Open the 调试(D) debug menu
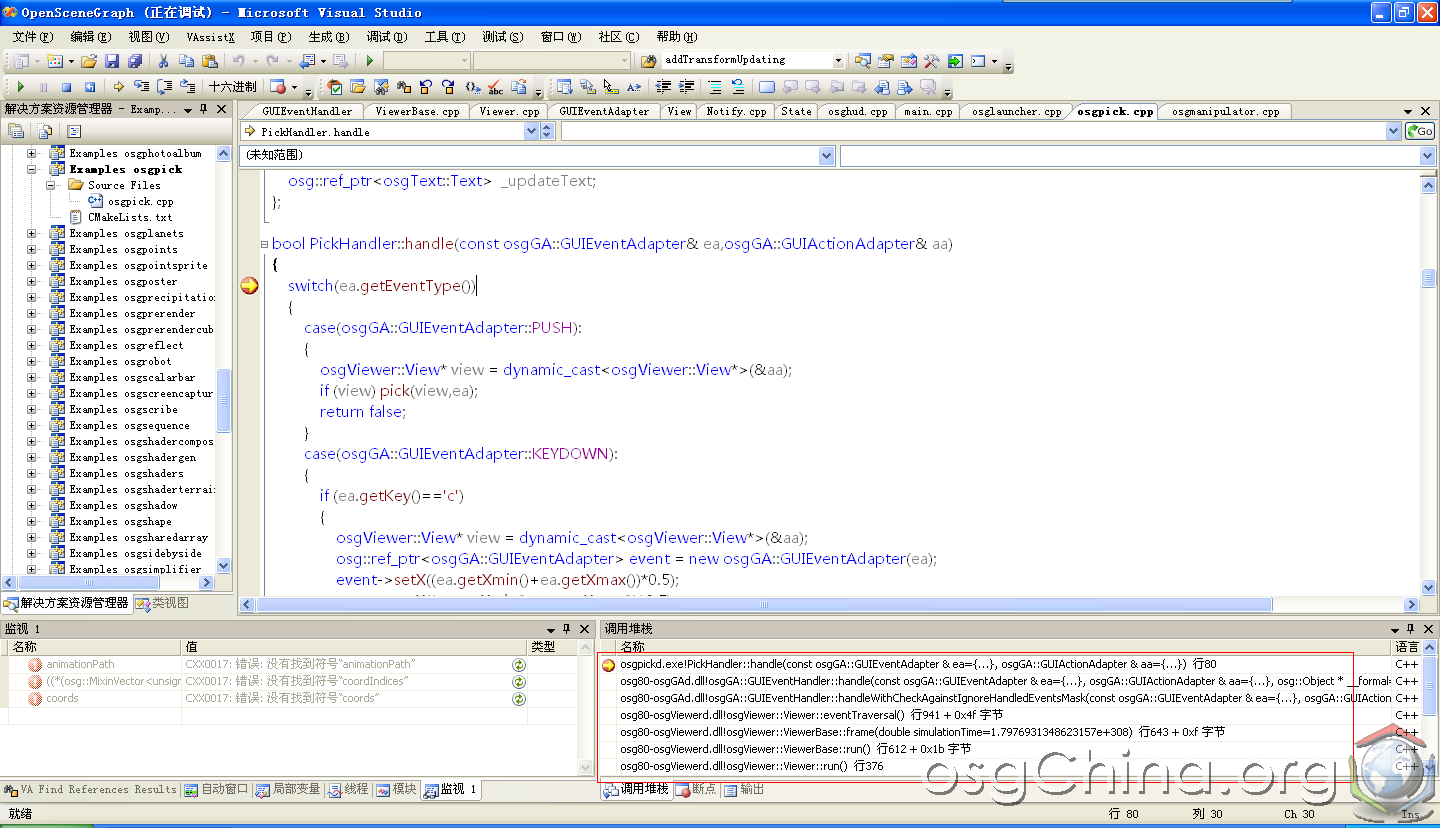Viewport: 1440px width, 828px height. 387,36
